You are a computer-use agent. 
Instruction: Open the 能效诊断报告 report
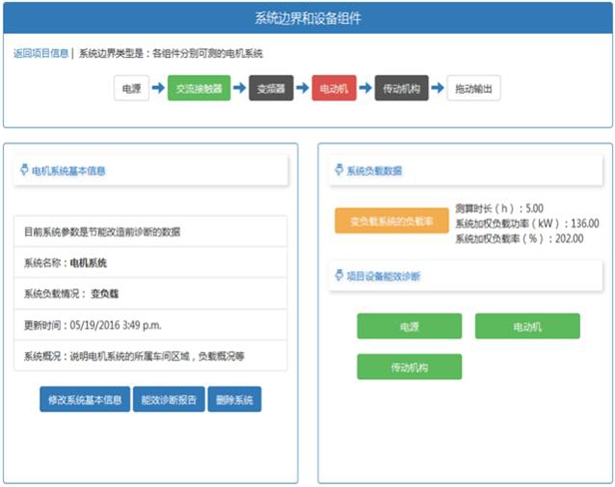pyautogui.click(x=168, y=400)
